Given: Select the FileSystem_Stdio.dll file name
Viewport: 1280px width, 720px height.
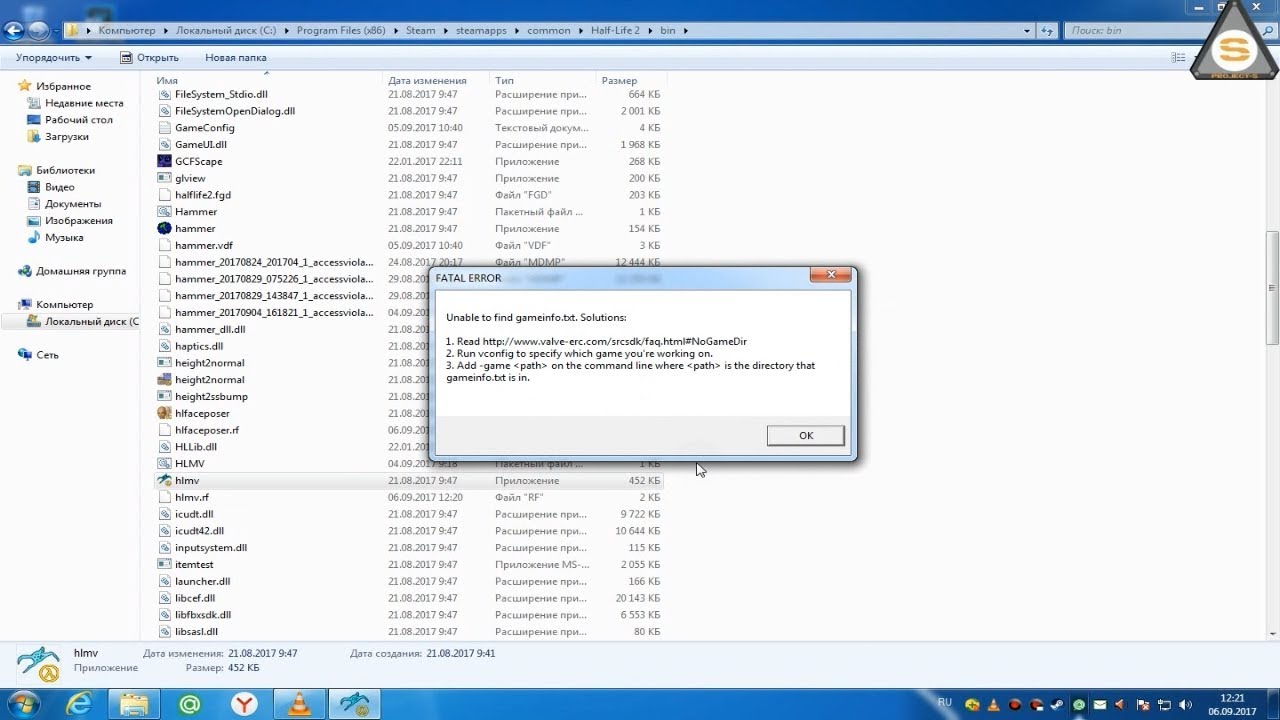Looking at the screenshot, I should click(221, 94).
